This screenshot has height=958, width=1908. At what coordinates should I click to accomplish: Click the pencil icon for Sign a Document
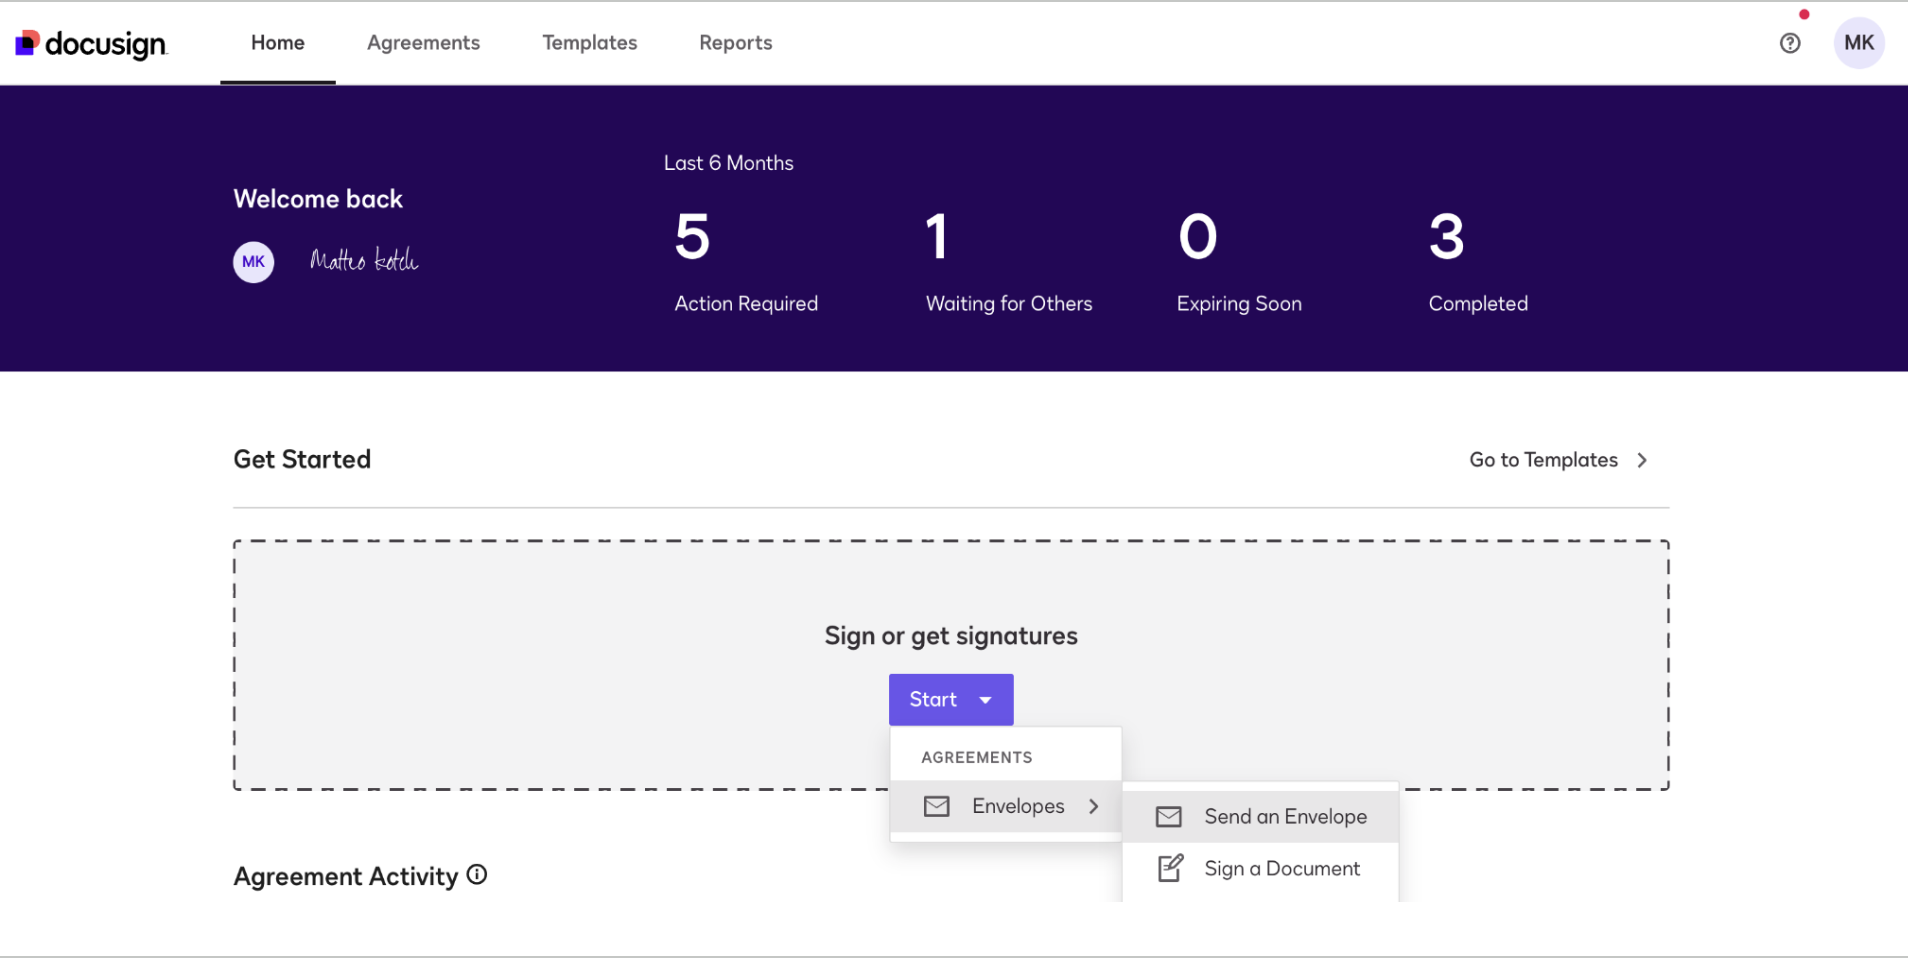pyautogui.click(x=1170, y=868)
